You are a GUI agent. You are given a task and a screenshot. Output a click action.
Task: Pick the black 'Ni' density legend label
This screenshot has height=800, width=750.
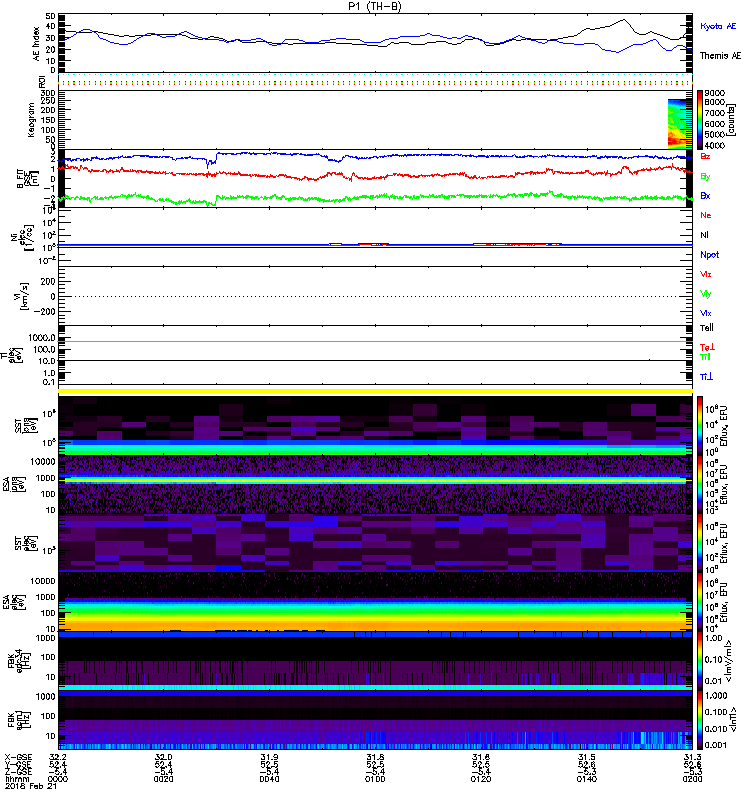tap(704, 235)
